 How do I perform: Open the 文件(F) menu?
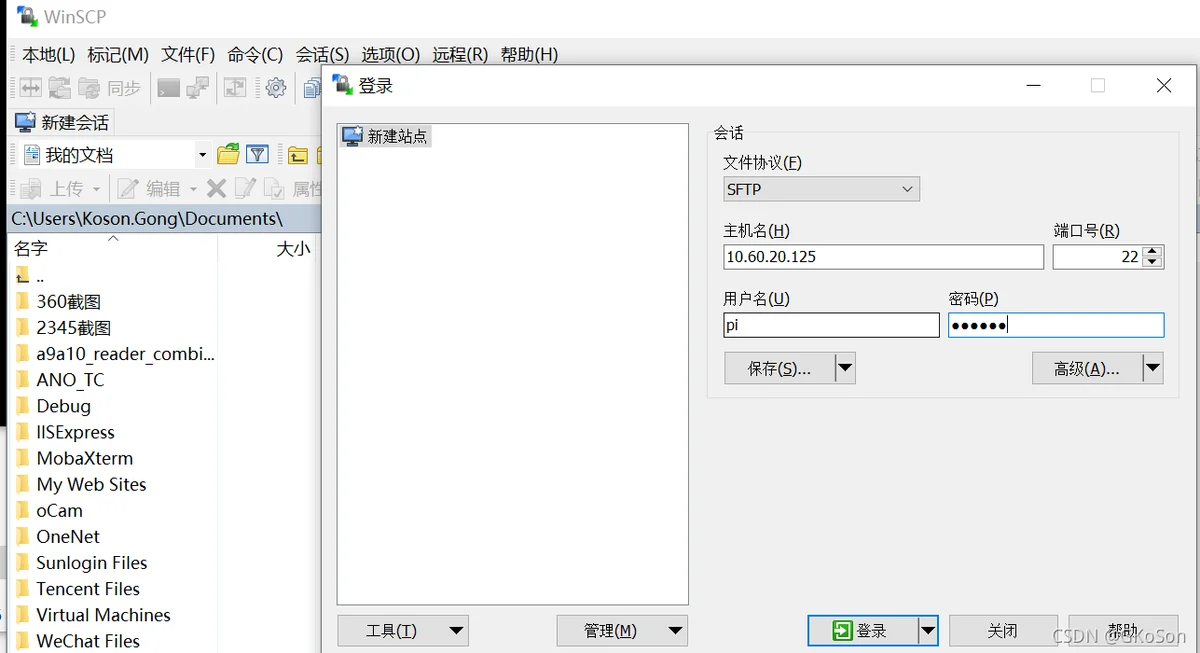[x=188, y=55]
